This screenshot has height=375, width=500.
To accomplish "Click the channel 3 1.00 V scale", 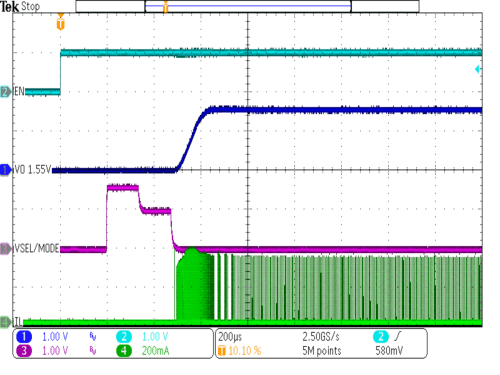I will click(x=55, y=351).
